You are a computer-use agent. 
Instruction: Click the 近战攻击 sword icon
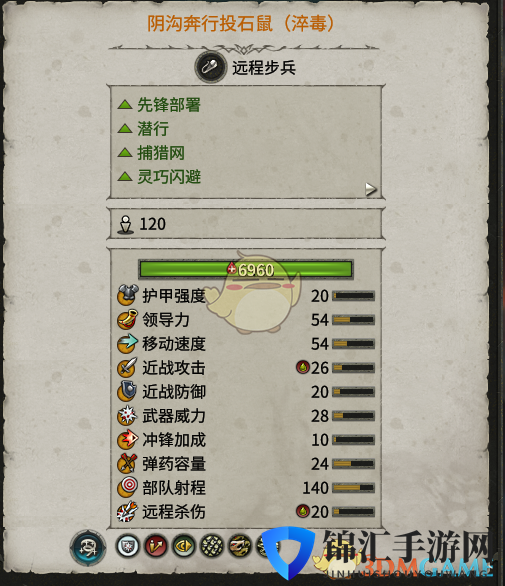click(127, 367)
